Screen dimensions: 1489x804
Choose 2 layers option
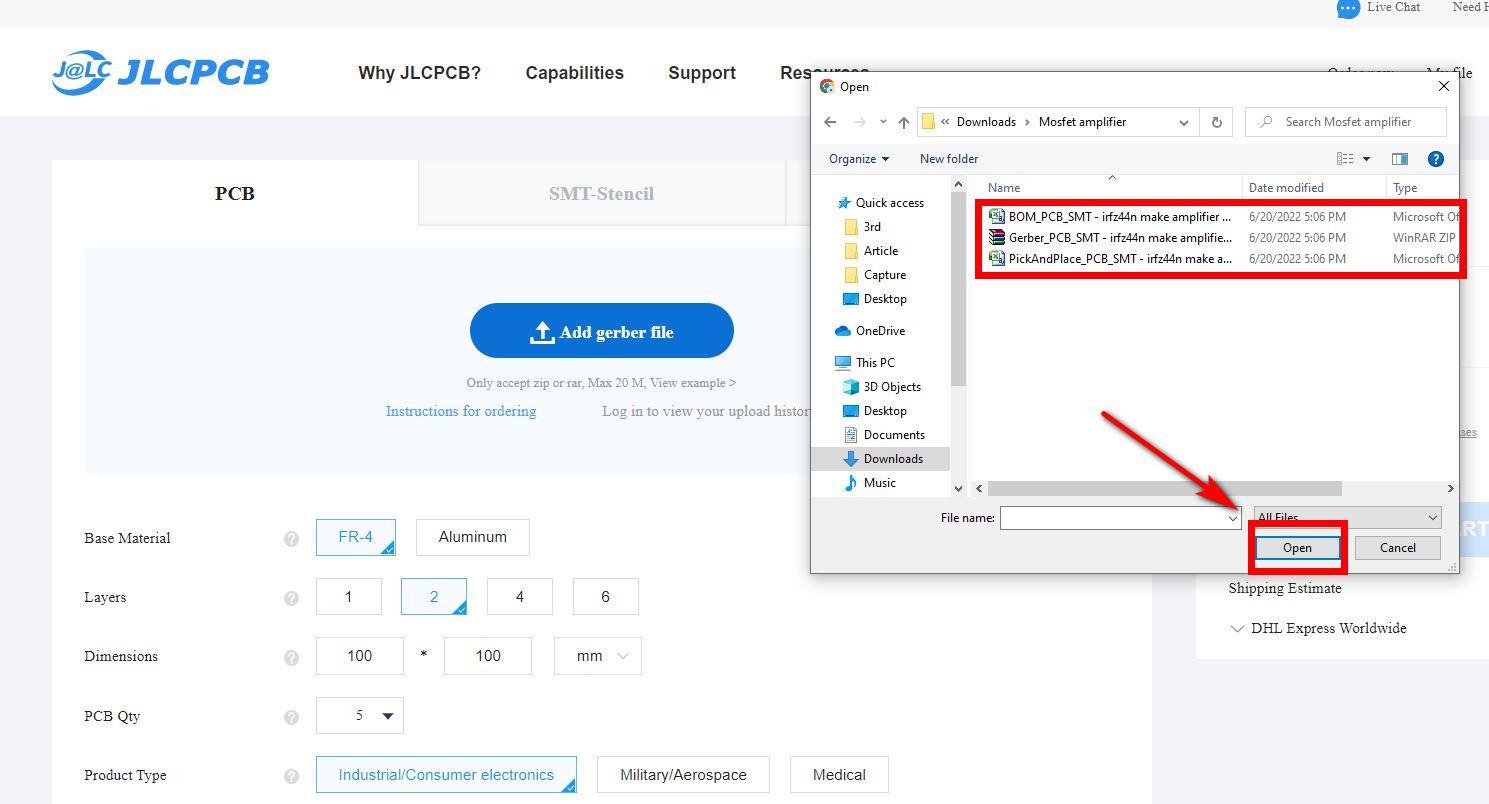(x=434, y=596)
